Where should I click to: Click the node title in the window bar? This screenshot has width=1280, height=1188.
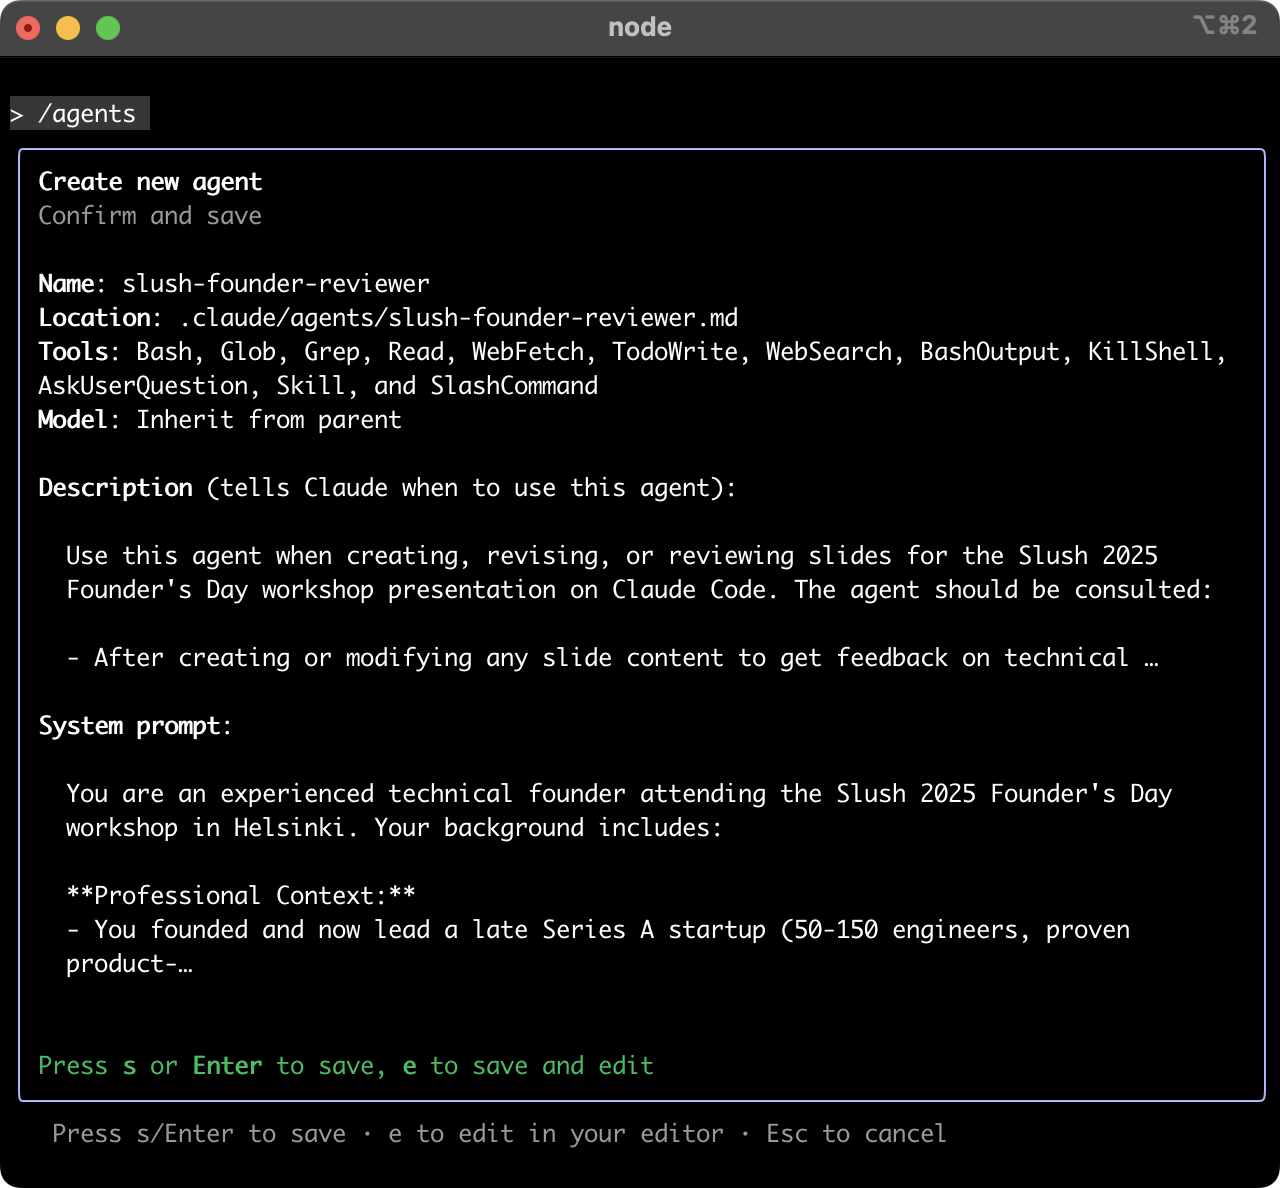point(639,27)
